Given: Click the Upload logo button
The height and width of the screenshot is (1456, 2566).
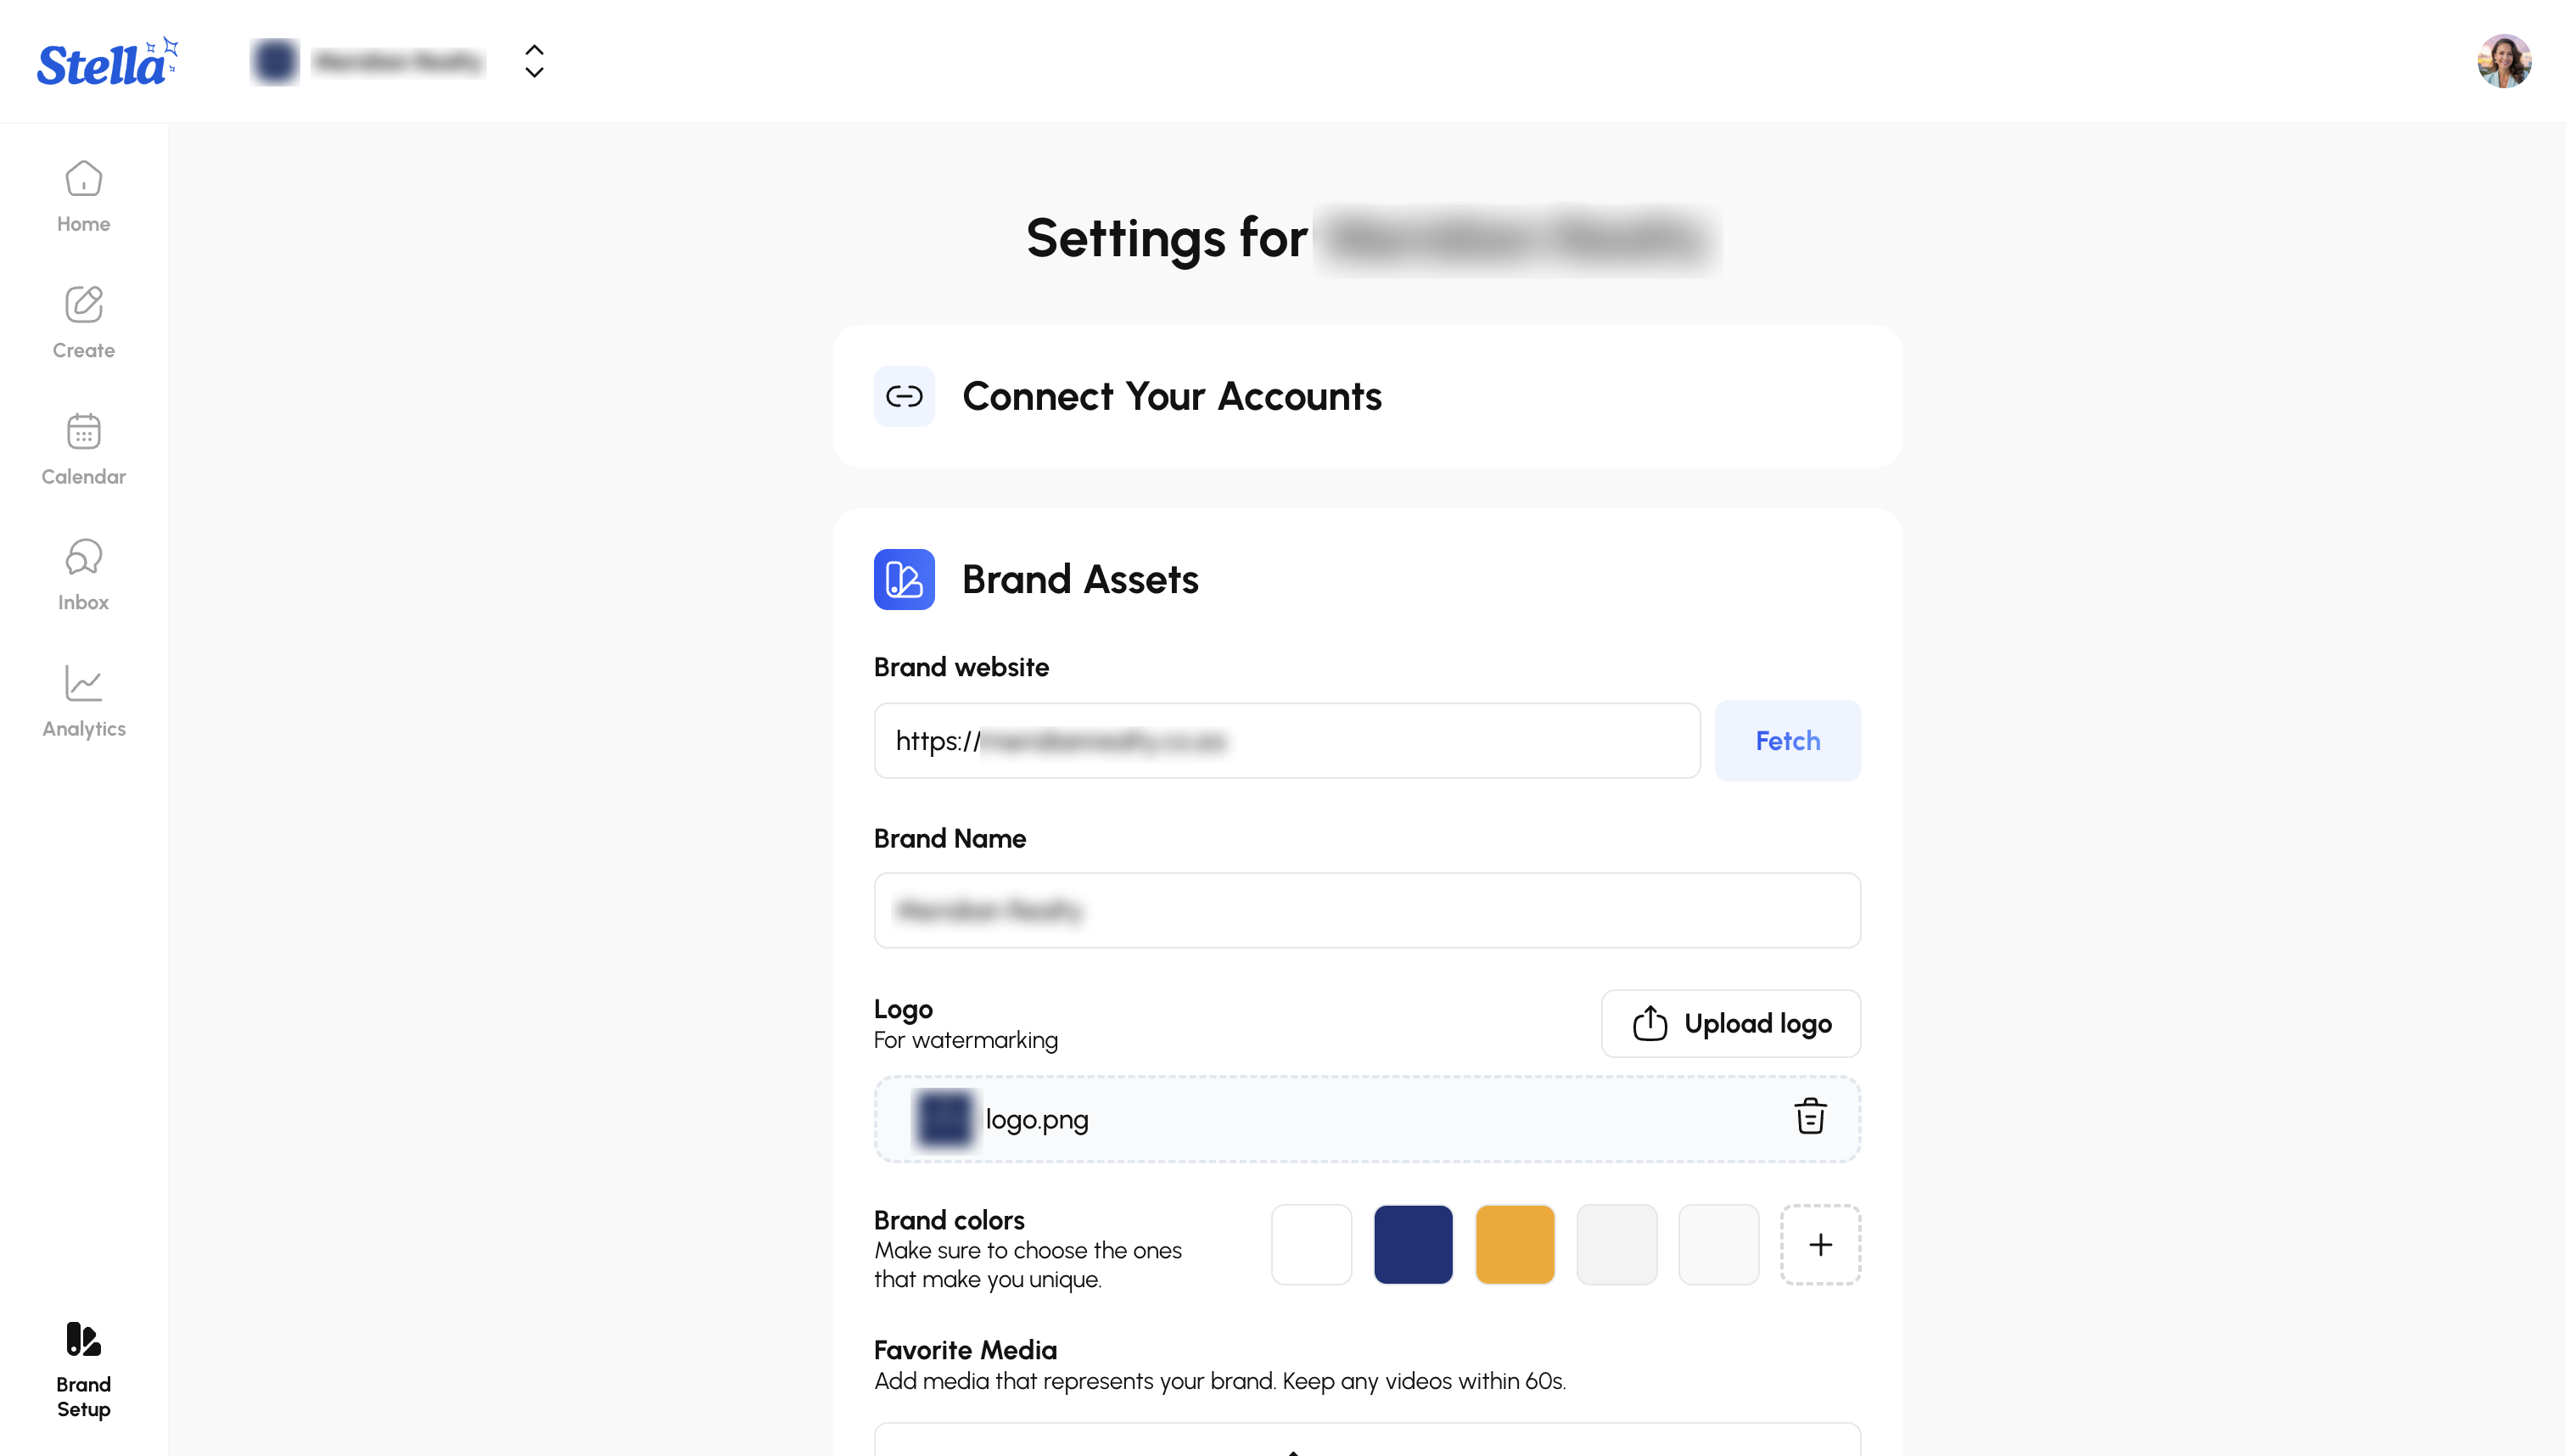Looking at the screenshot, I should (x=1730, y=1024).
